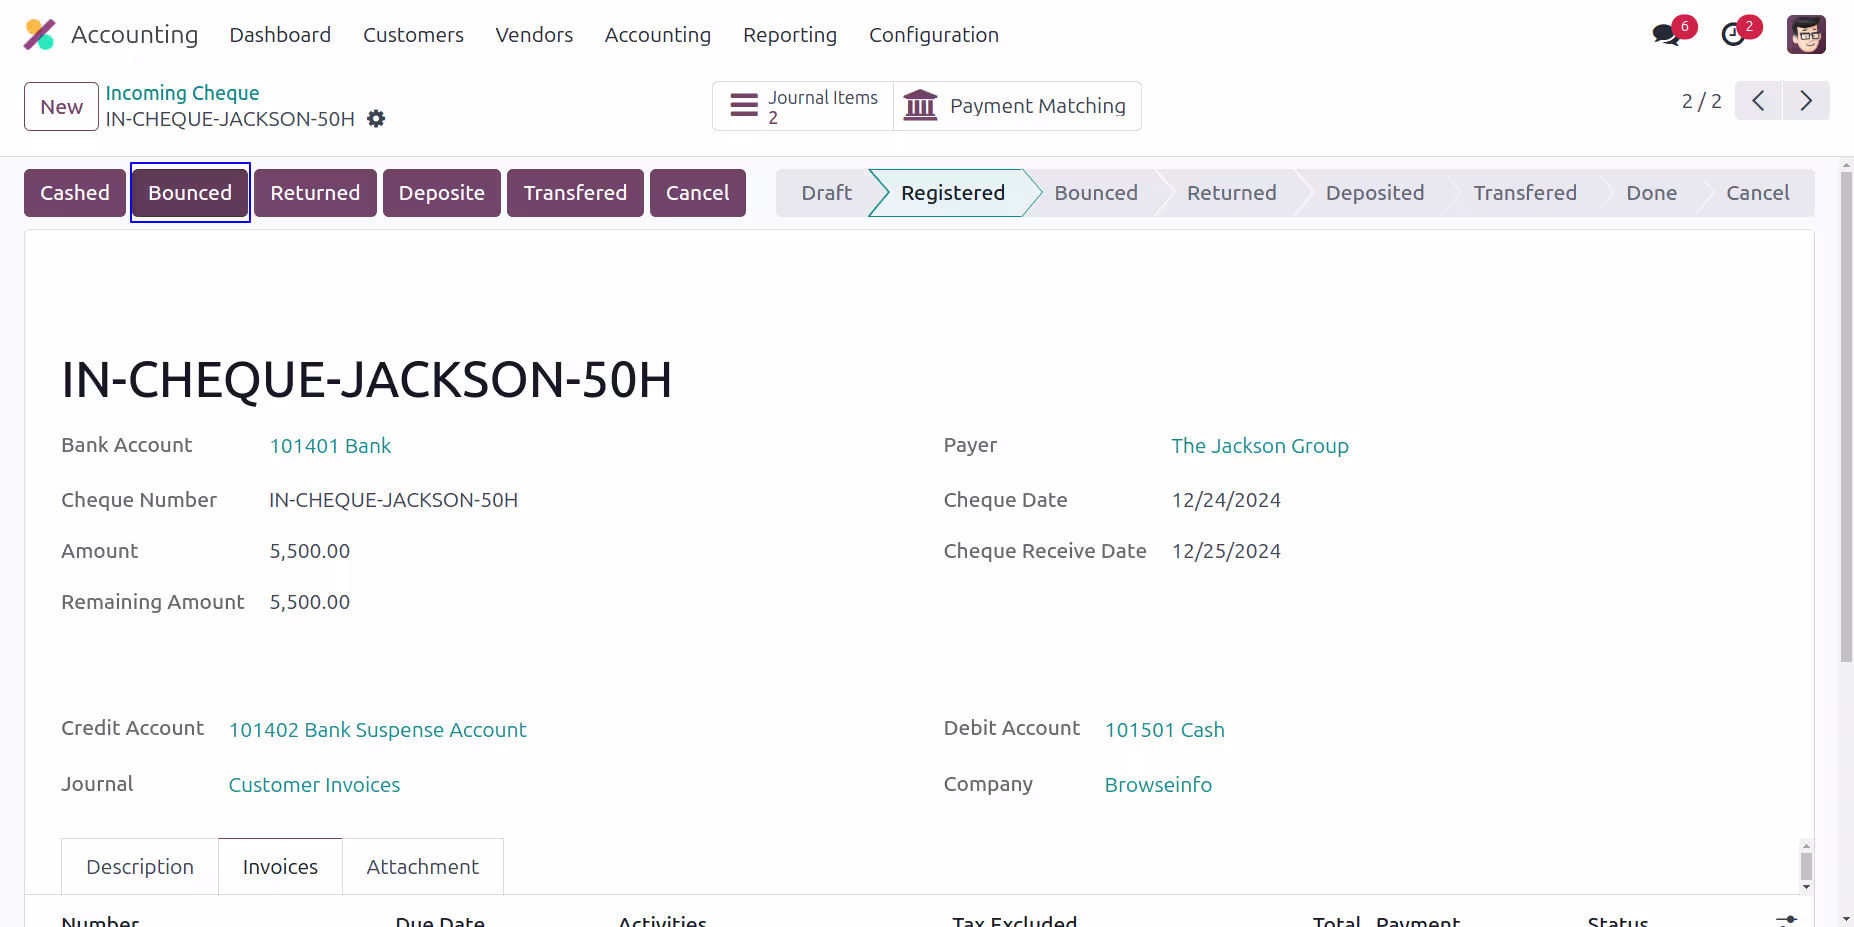Image resolution: width=1854 pixels, height=927 pixels.
Task: Open the conversations chat bubble icon
Action: pos(1666,35)
